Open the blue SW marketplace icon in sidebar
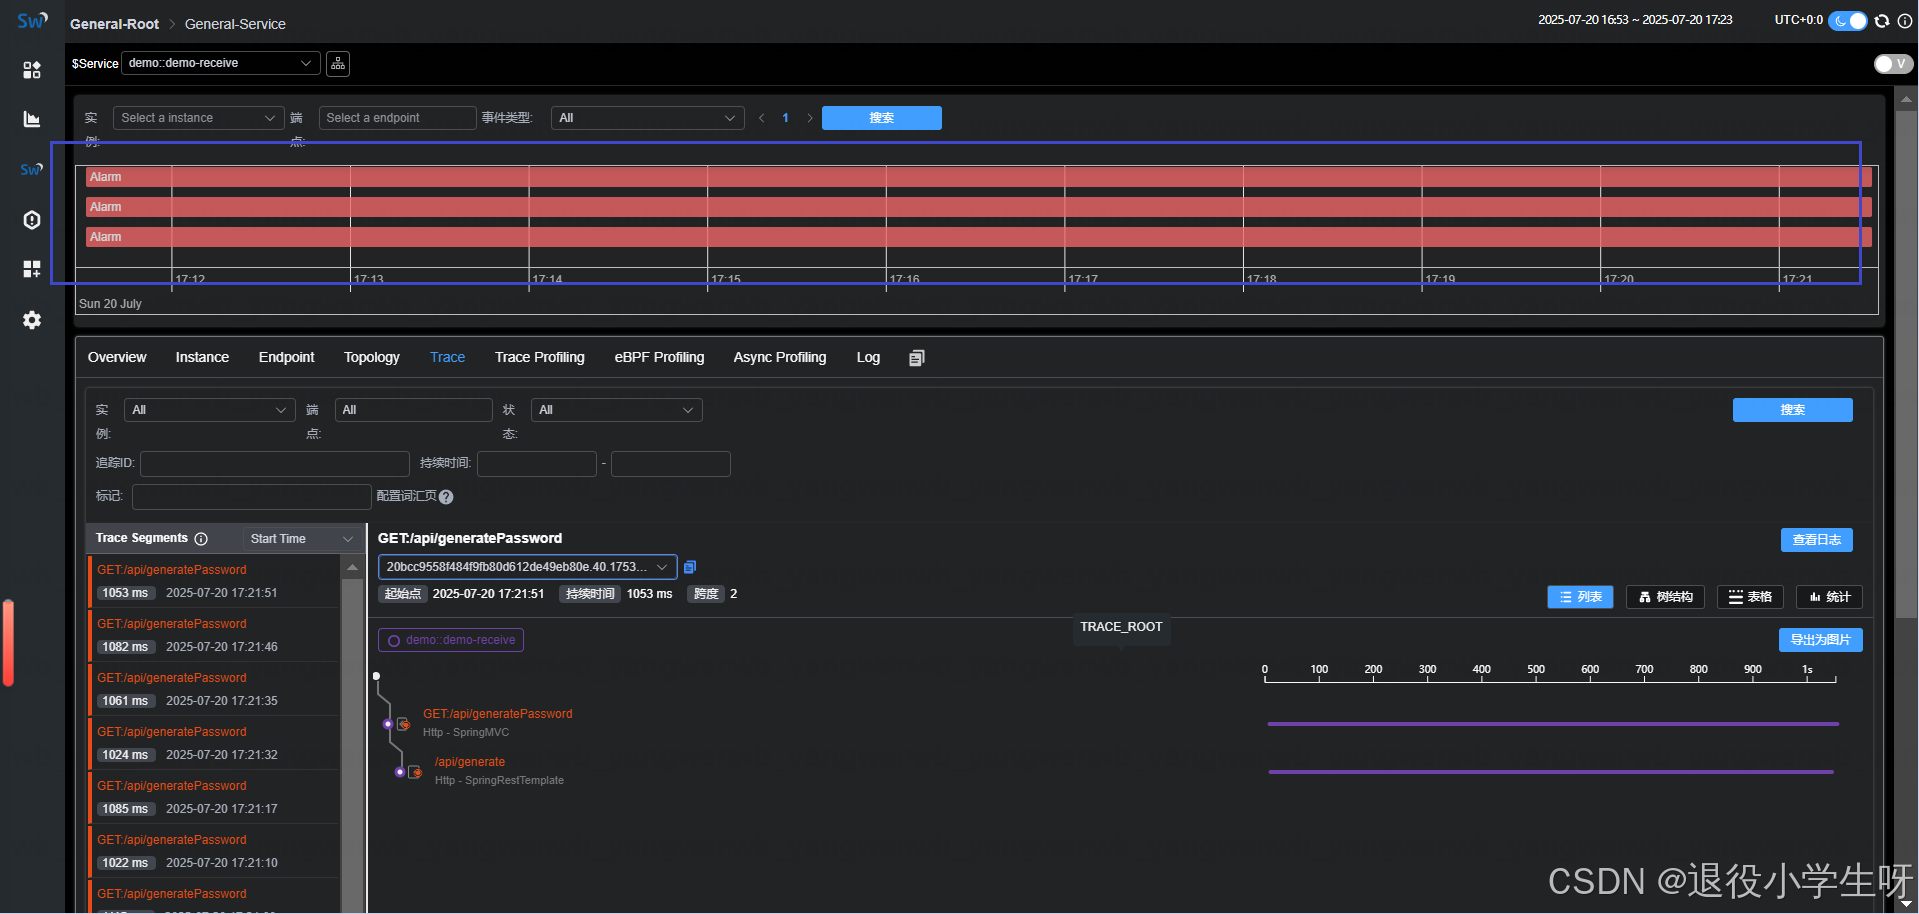Screen dimensions: 1919x914 [x=32, y=169]
